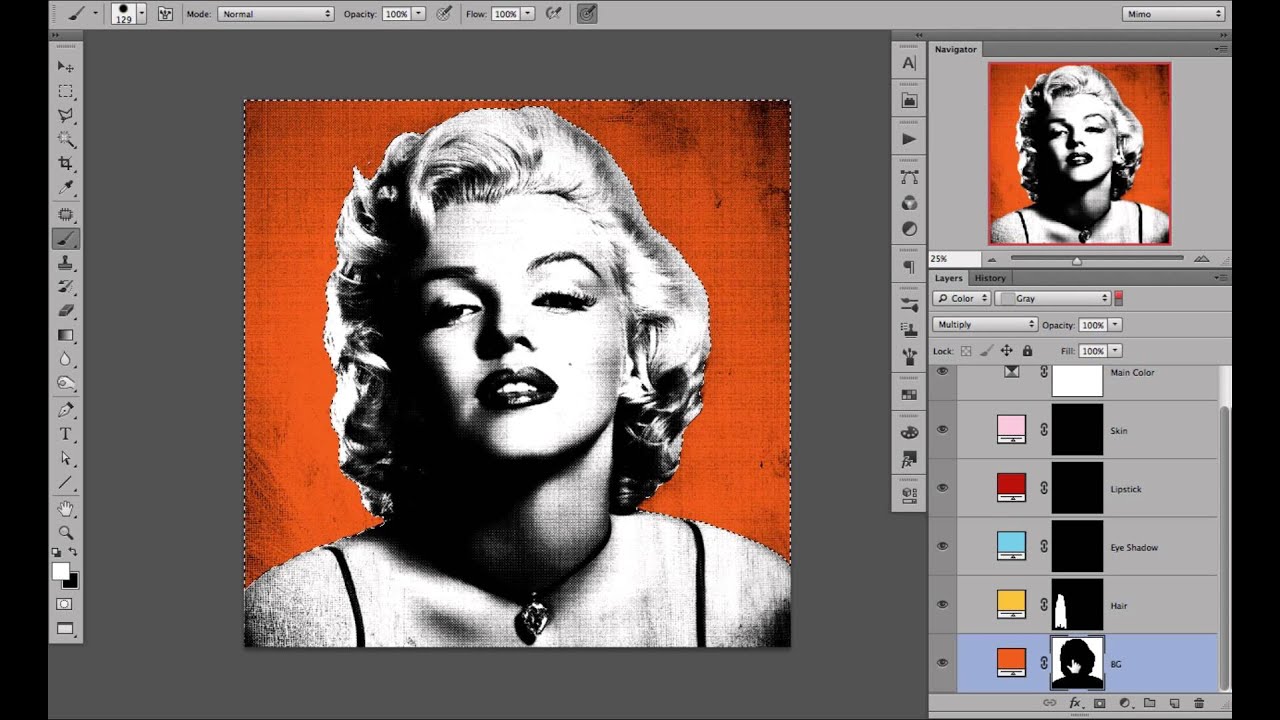This screenshot has height=720, width=1280.
Task: Select the Gradient tool
Action: (x=65, y=335)
